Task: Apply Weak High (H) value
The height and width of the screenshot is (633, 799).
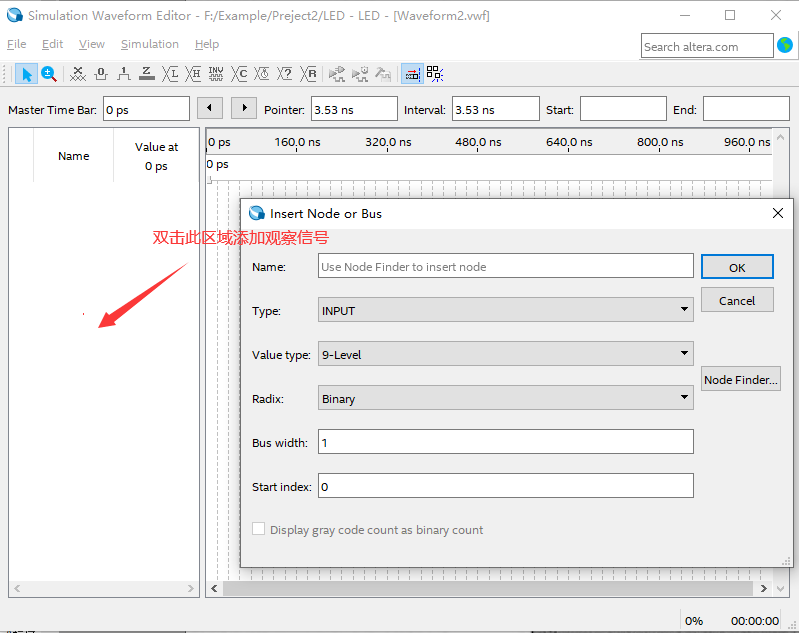Action: point(193,74)
